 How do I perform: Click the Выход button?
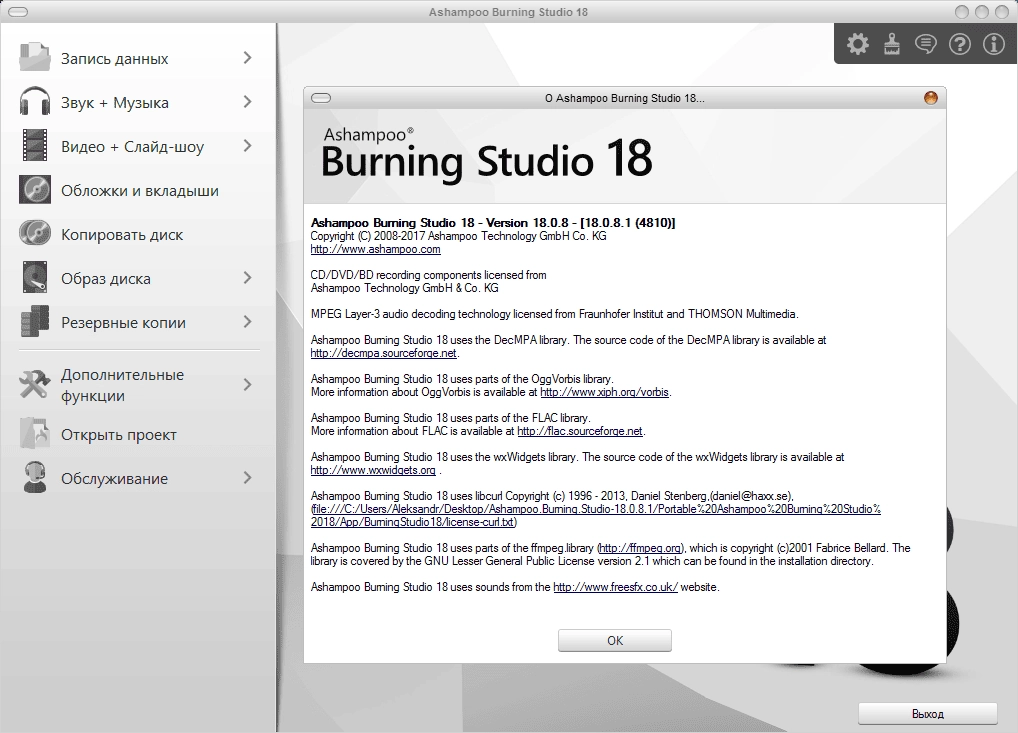coord(928,714)
